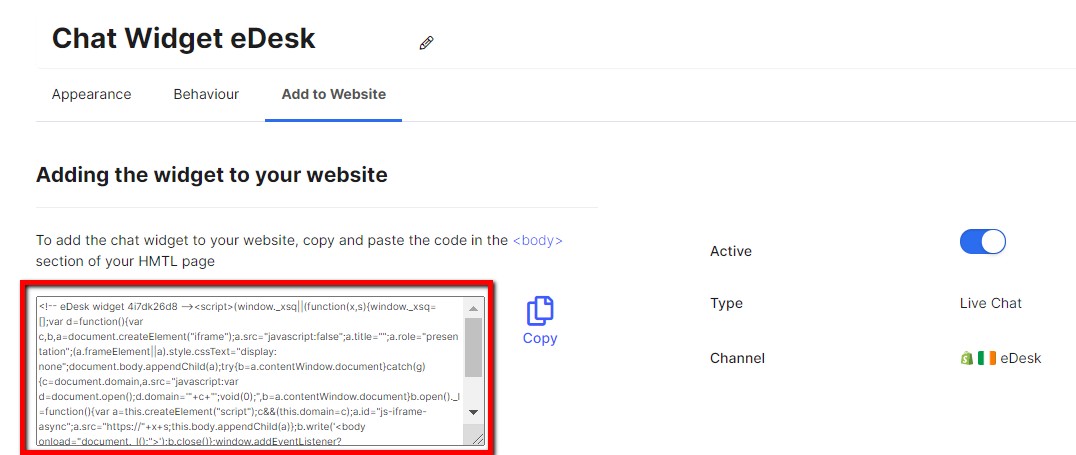Click the <body> link in the instructions
Viewport: 1076px width, 455px height.
point(538,241)
